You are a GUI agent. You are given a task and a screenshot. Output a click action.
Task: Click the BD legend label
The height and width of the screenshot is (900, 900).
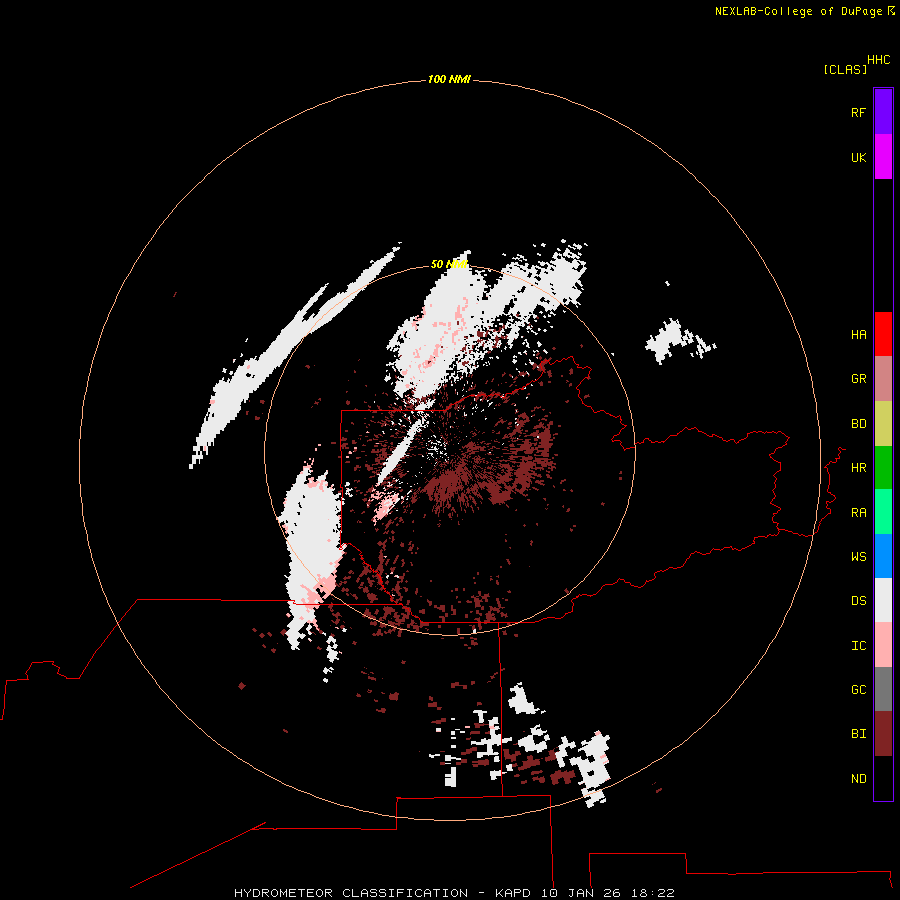(x=858, y=424)
